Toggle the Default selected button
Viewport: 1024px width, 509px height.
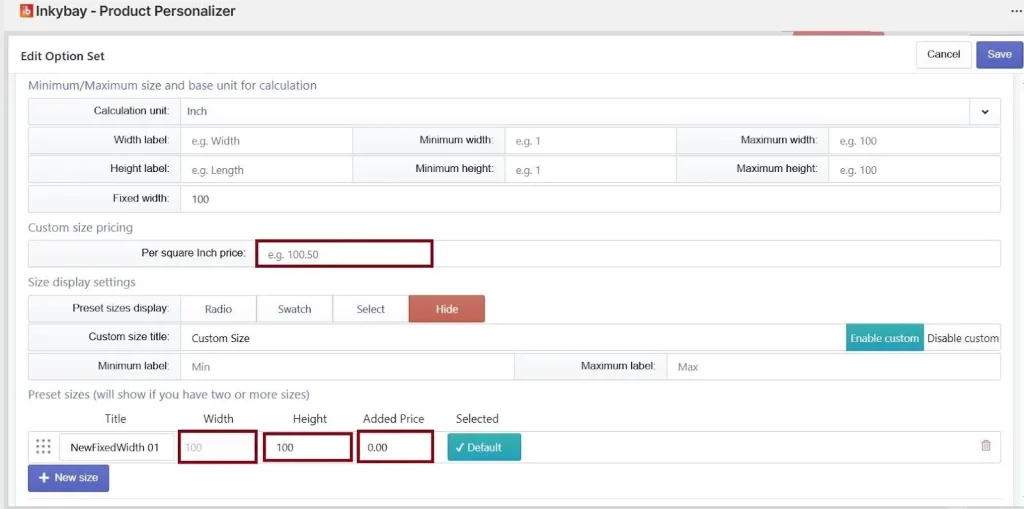coord(484,448)
